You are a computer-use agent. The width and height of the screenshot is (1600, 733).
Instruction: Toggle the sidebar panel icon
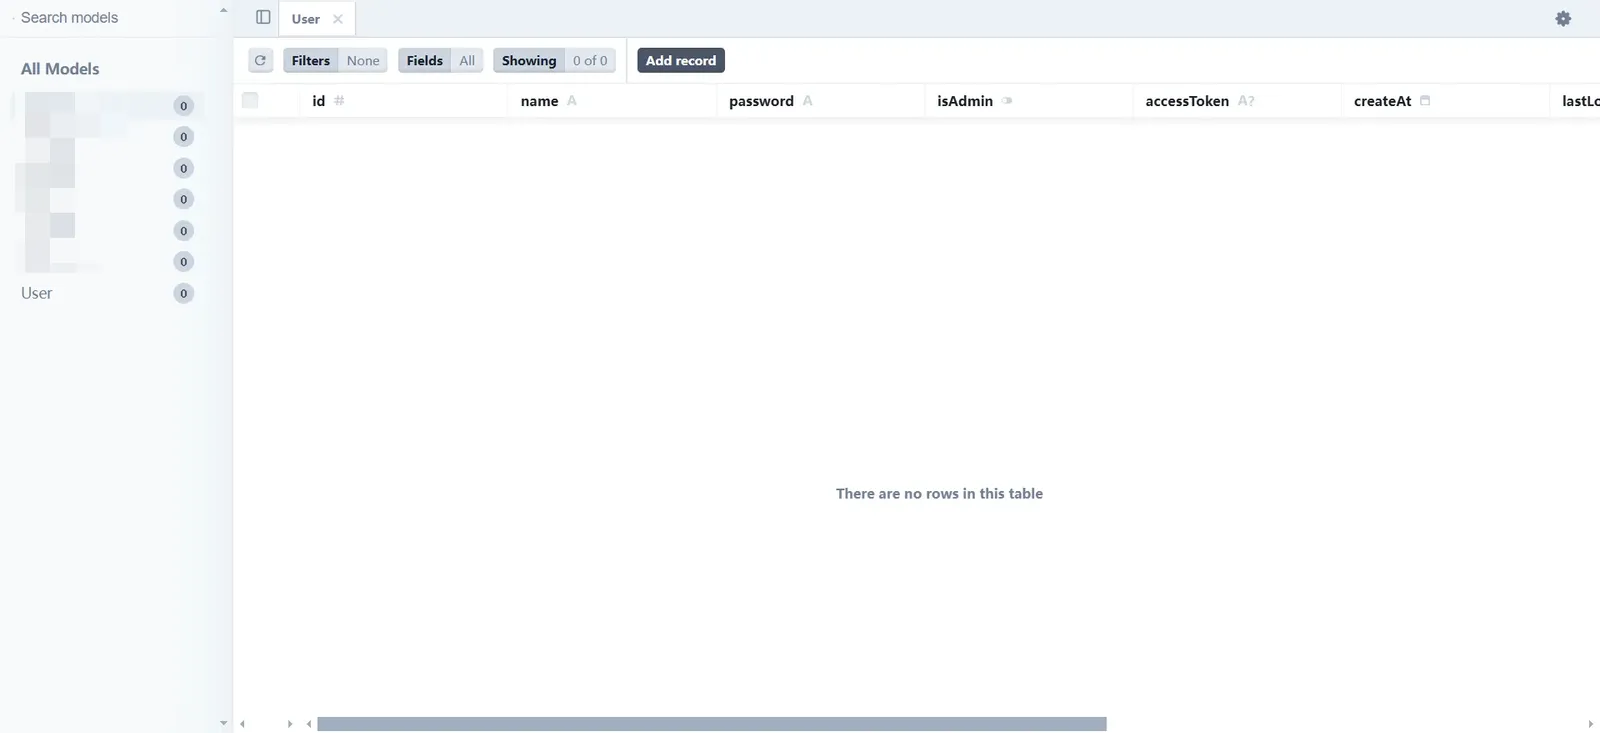tap(263, 18)
